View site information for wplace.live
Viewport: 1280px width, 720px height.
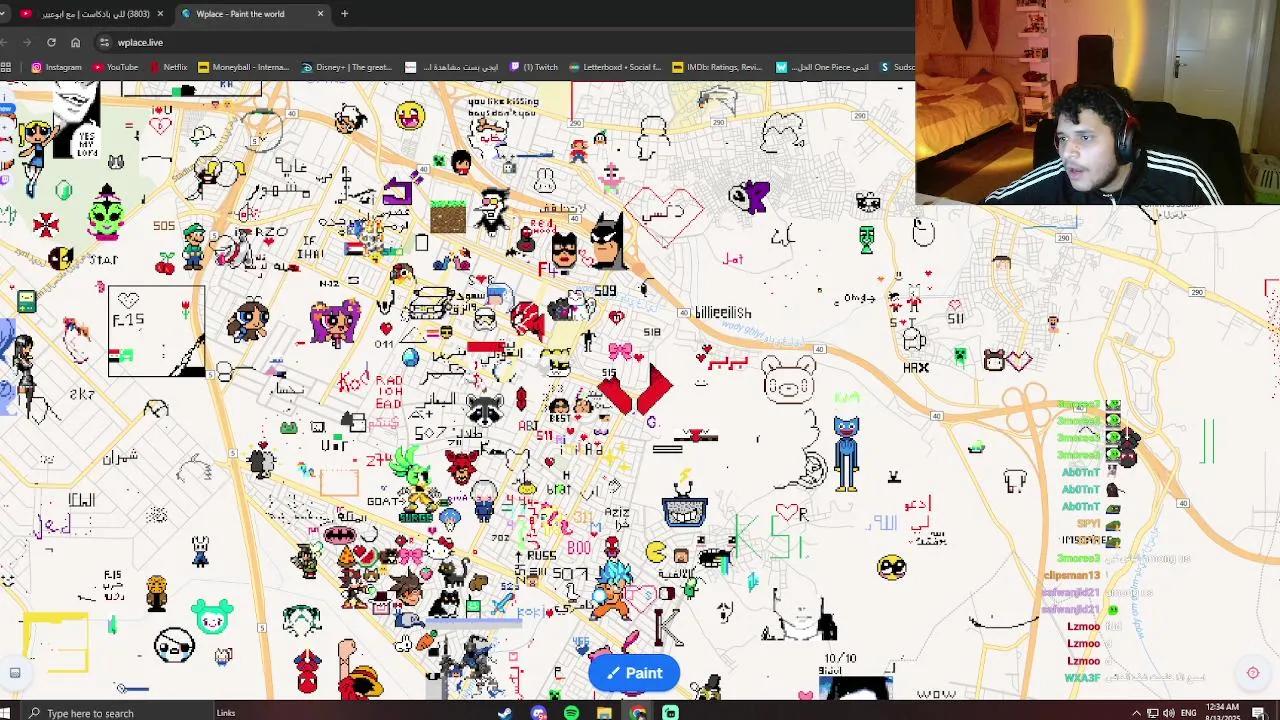[x=104, y=42]
